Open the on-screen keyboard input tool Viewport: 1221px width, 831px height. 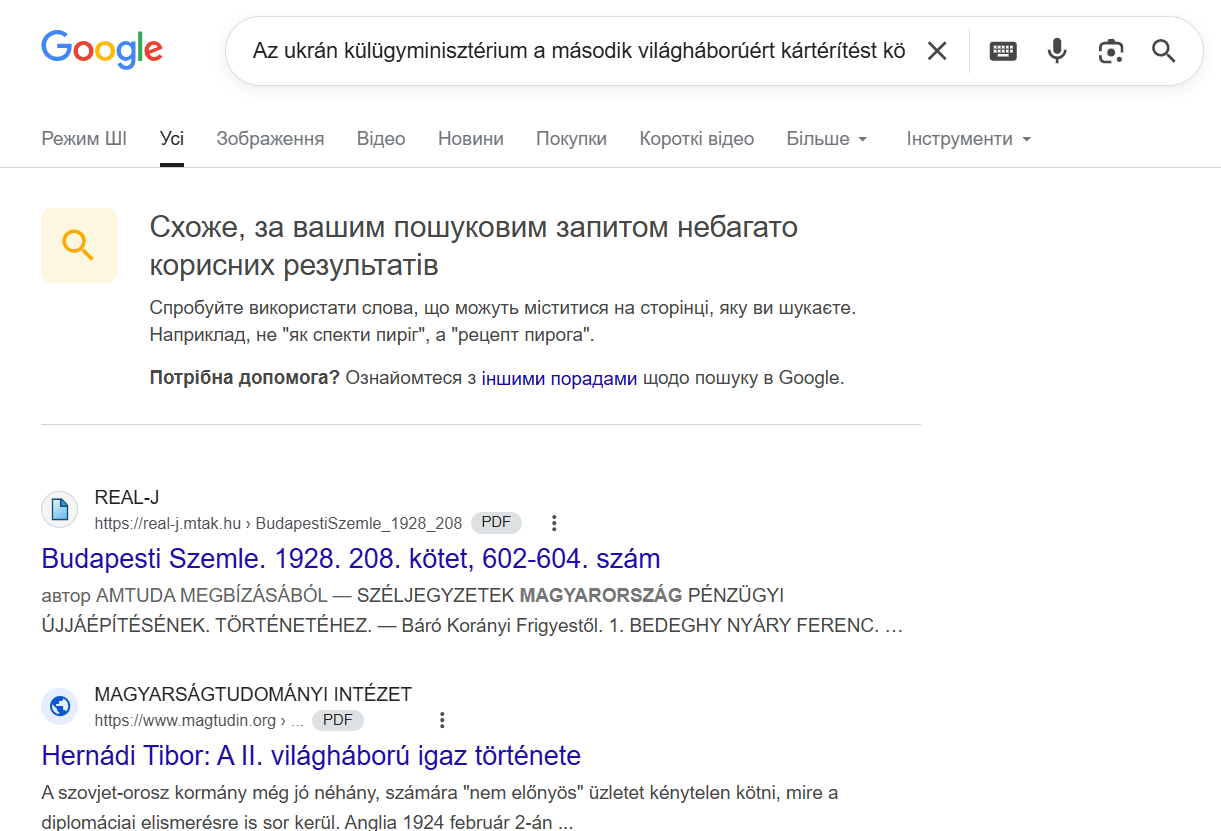click(x=1003, y=51)
